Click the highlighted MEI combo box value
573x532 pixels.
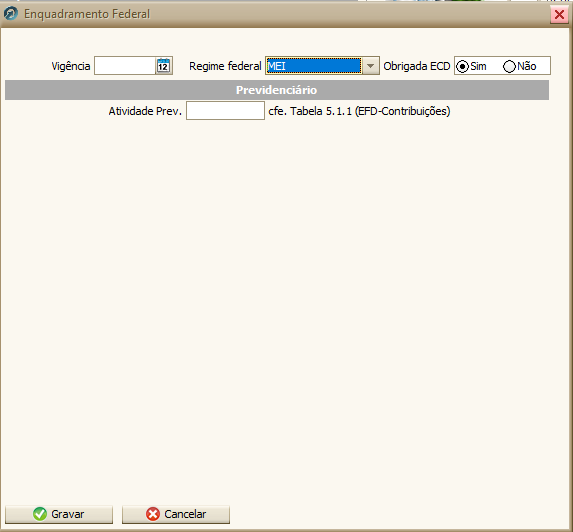(314, 66)
